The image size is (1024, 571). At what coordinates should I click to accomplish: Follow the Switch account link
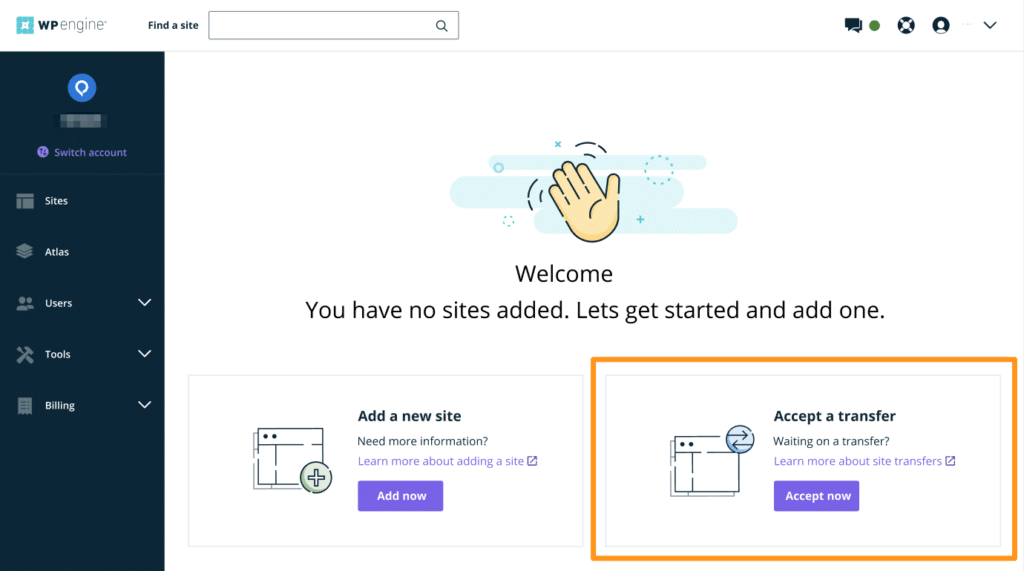[90, 152]
